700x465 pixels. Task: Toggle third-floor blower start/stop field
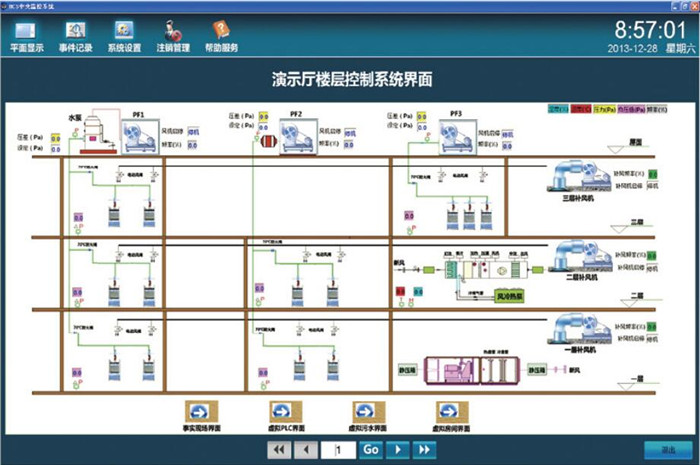653,186
